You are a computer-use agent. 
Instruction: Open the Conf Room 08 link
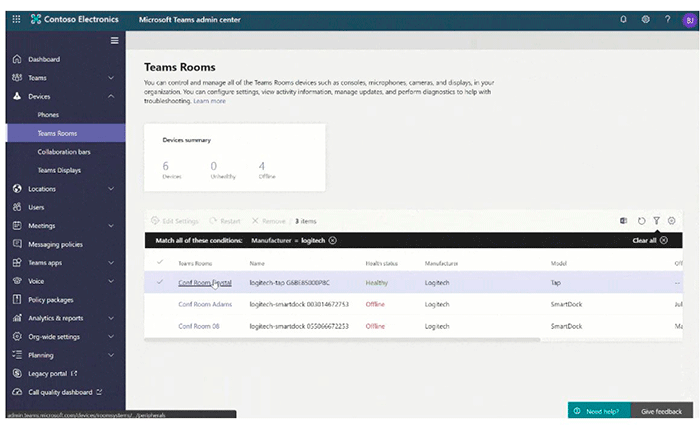(199, 326)
